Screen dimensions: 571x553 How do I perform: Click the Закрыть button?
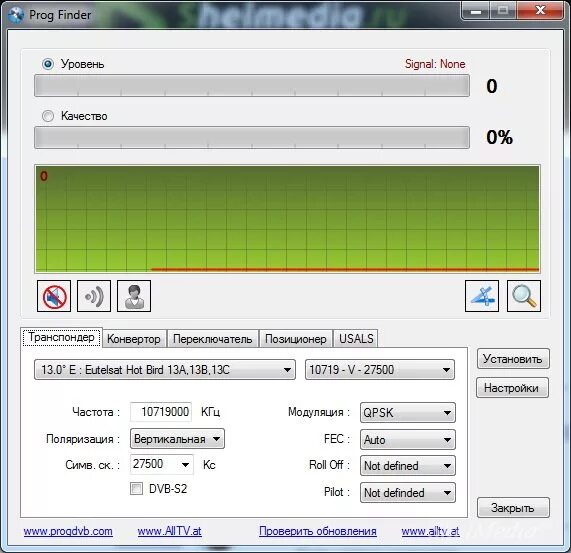[513, 507]
